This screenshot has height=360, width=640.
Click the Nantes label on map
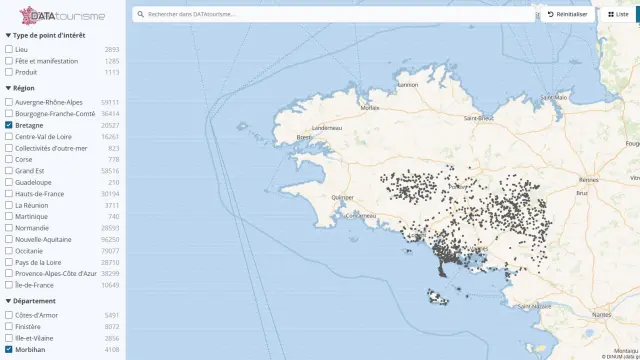point(601,315)
